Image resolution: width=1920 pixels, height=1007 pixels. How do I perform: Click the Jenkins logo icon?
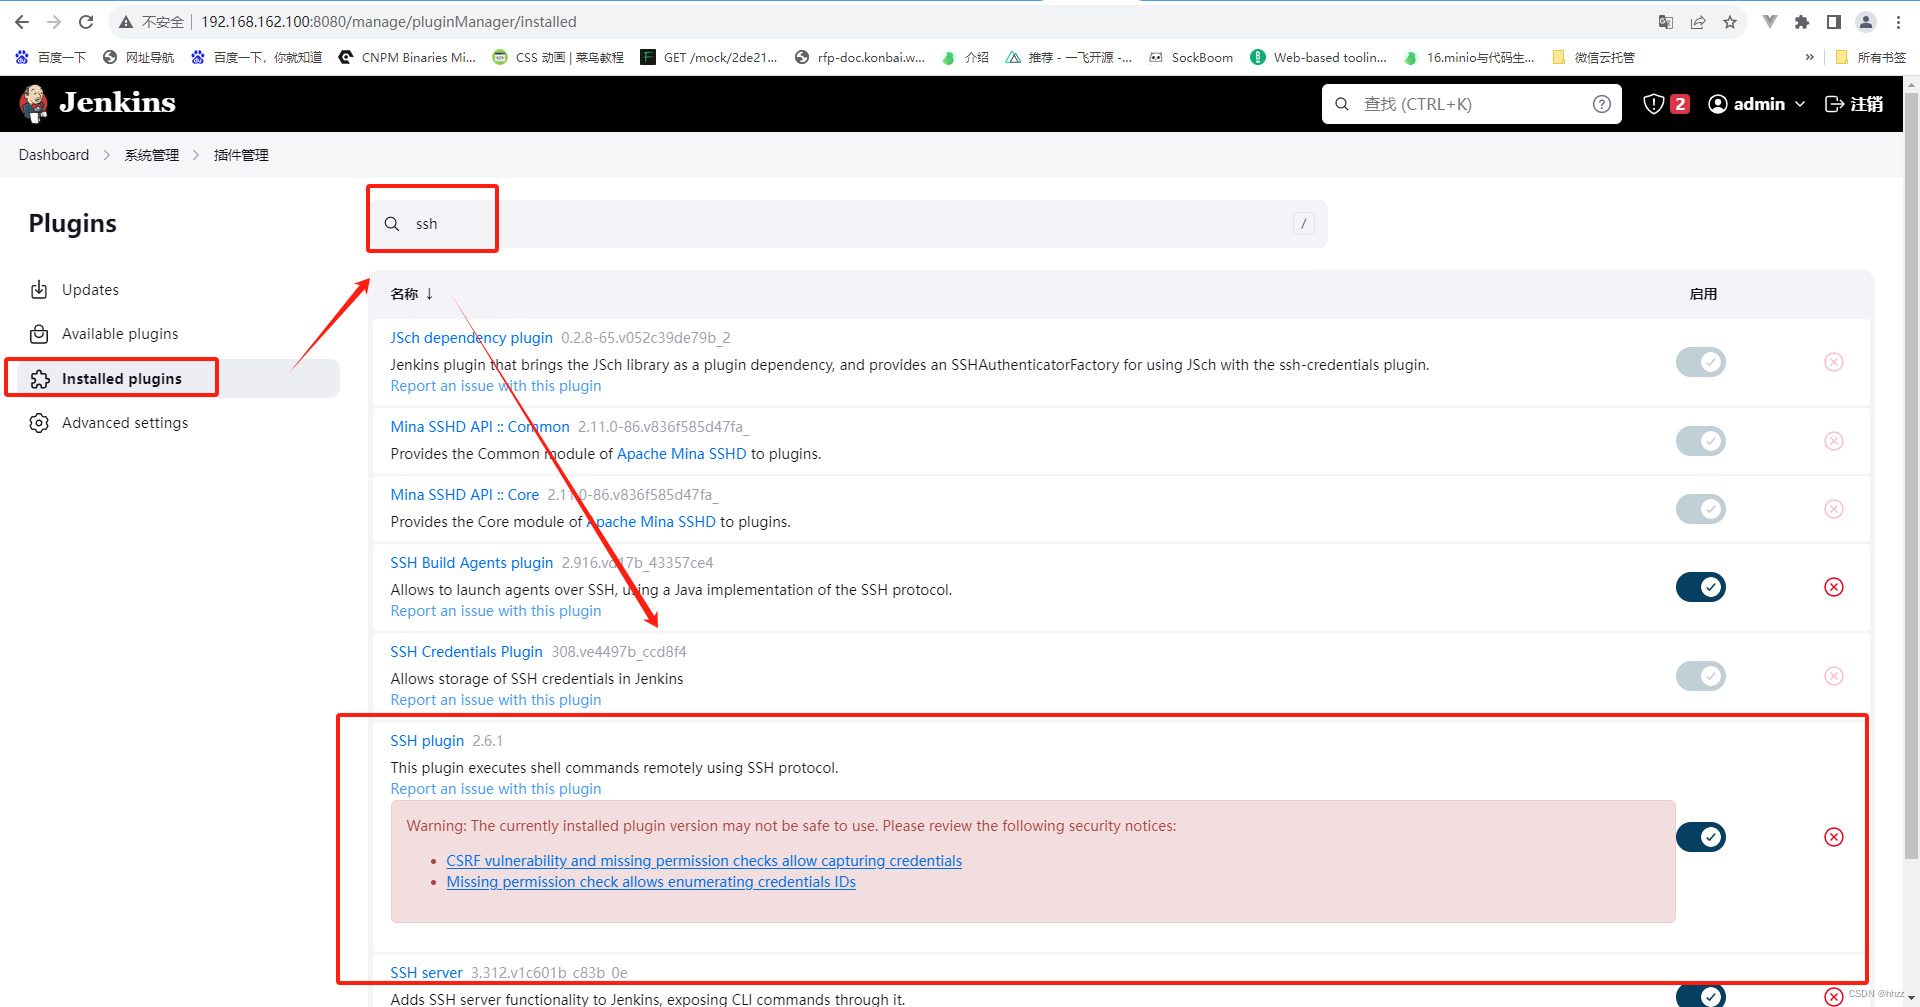pyautogui.click(x=34, y=103)
